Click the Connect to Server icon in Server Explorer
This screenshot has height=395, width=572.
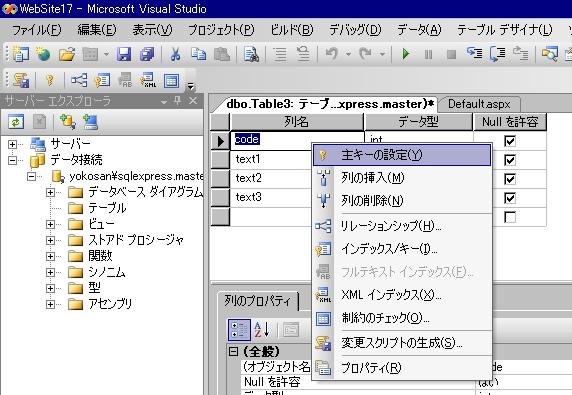(x=90, y=122)
